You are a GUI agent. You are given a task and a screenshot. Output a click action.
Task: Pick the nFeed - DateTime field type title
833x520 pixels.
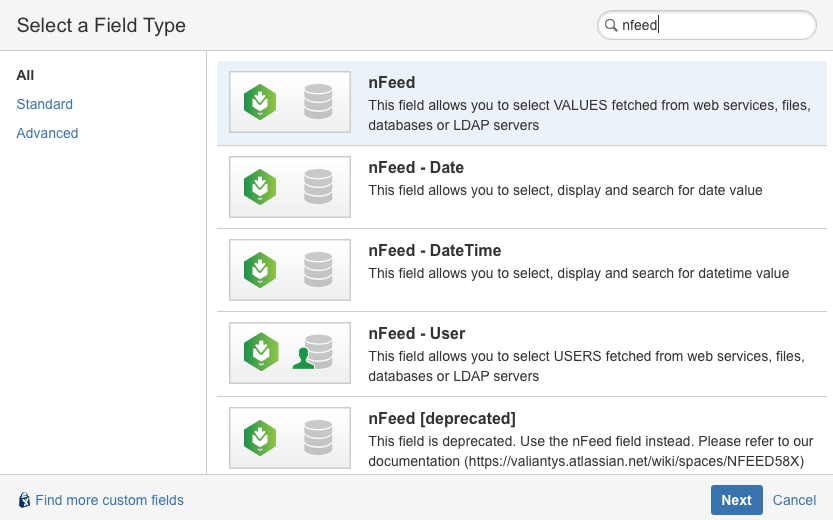coord(434,251)
